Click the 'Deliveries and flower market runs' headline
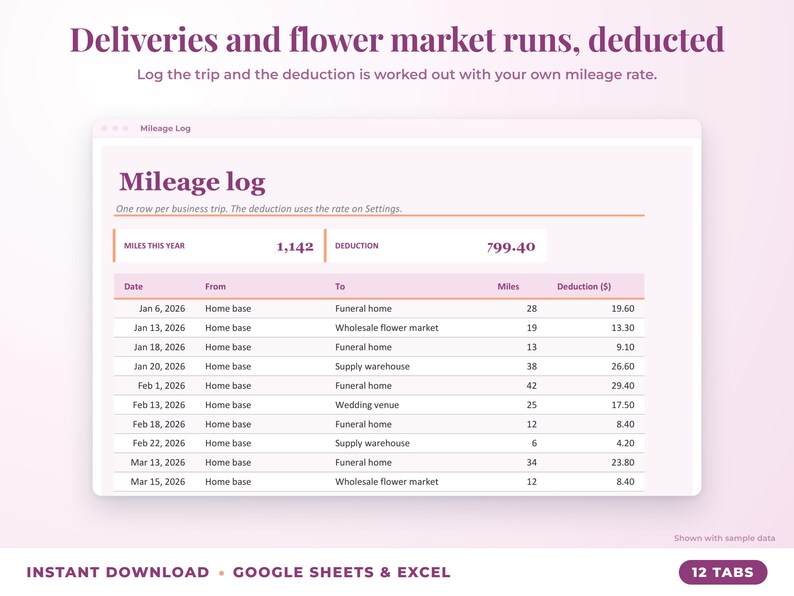The height and width of the screenshot is (596, 794). click(397, 39)
